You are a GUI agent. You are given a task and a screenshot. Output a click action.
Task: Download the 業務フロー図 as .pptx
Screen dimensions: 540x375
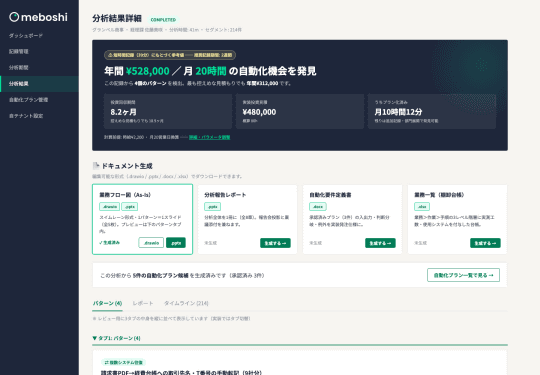176,243
